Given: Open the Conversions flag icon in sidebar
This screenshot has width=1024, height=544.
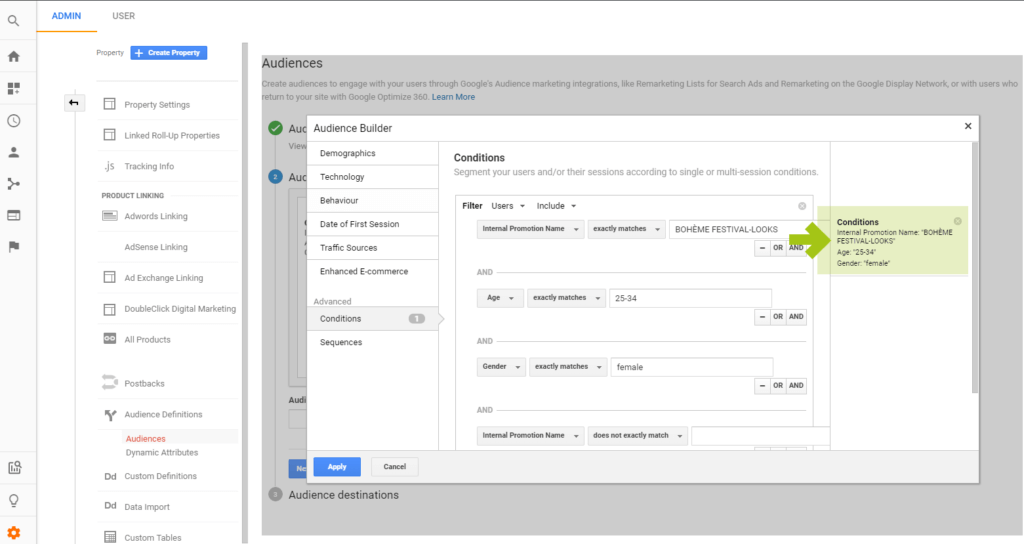Looking at the screenshot, I should pos(14,247).
